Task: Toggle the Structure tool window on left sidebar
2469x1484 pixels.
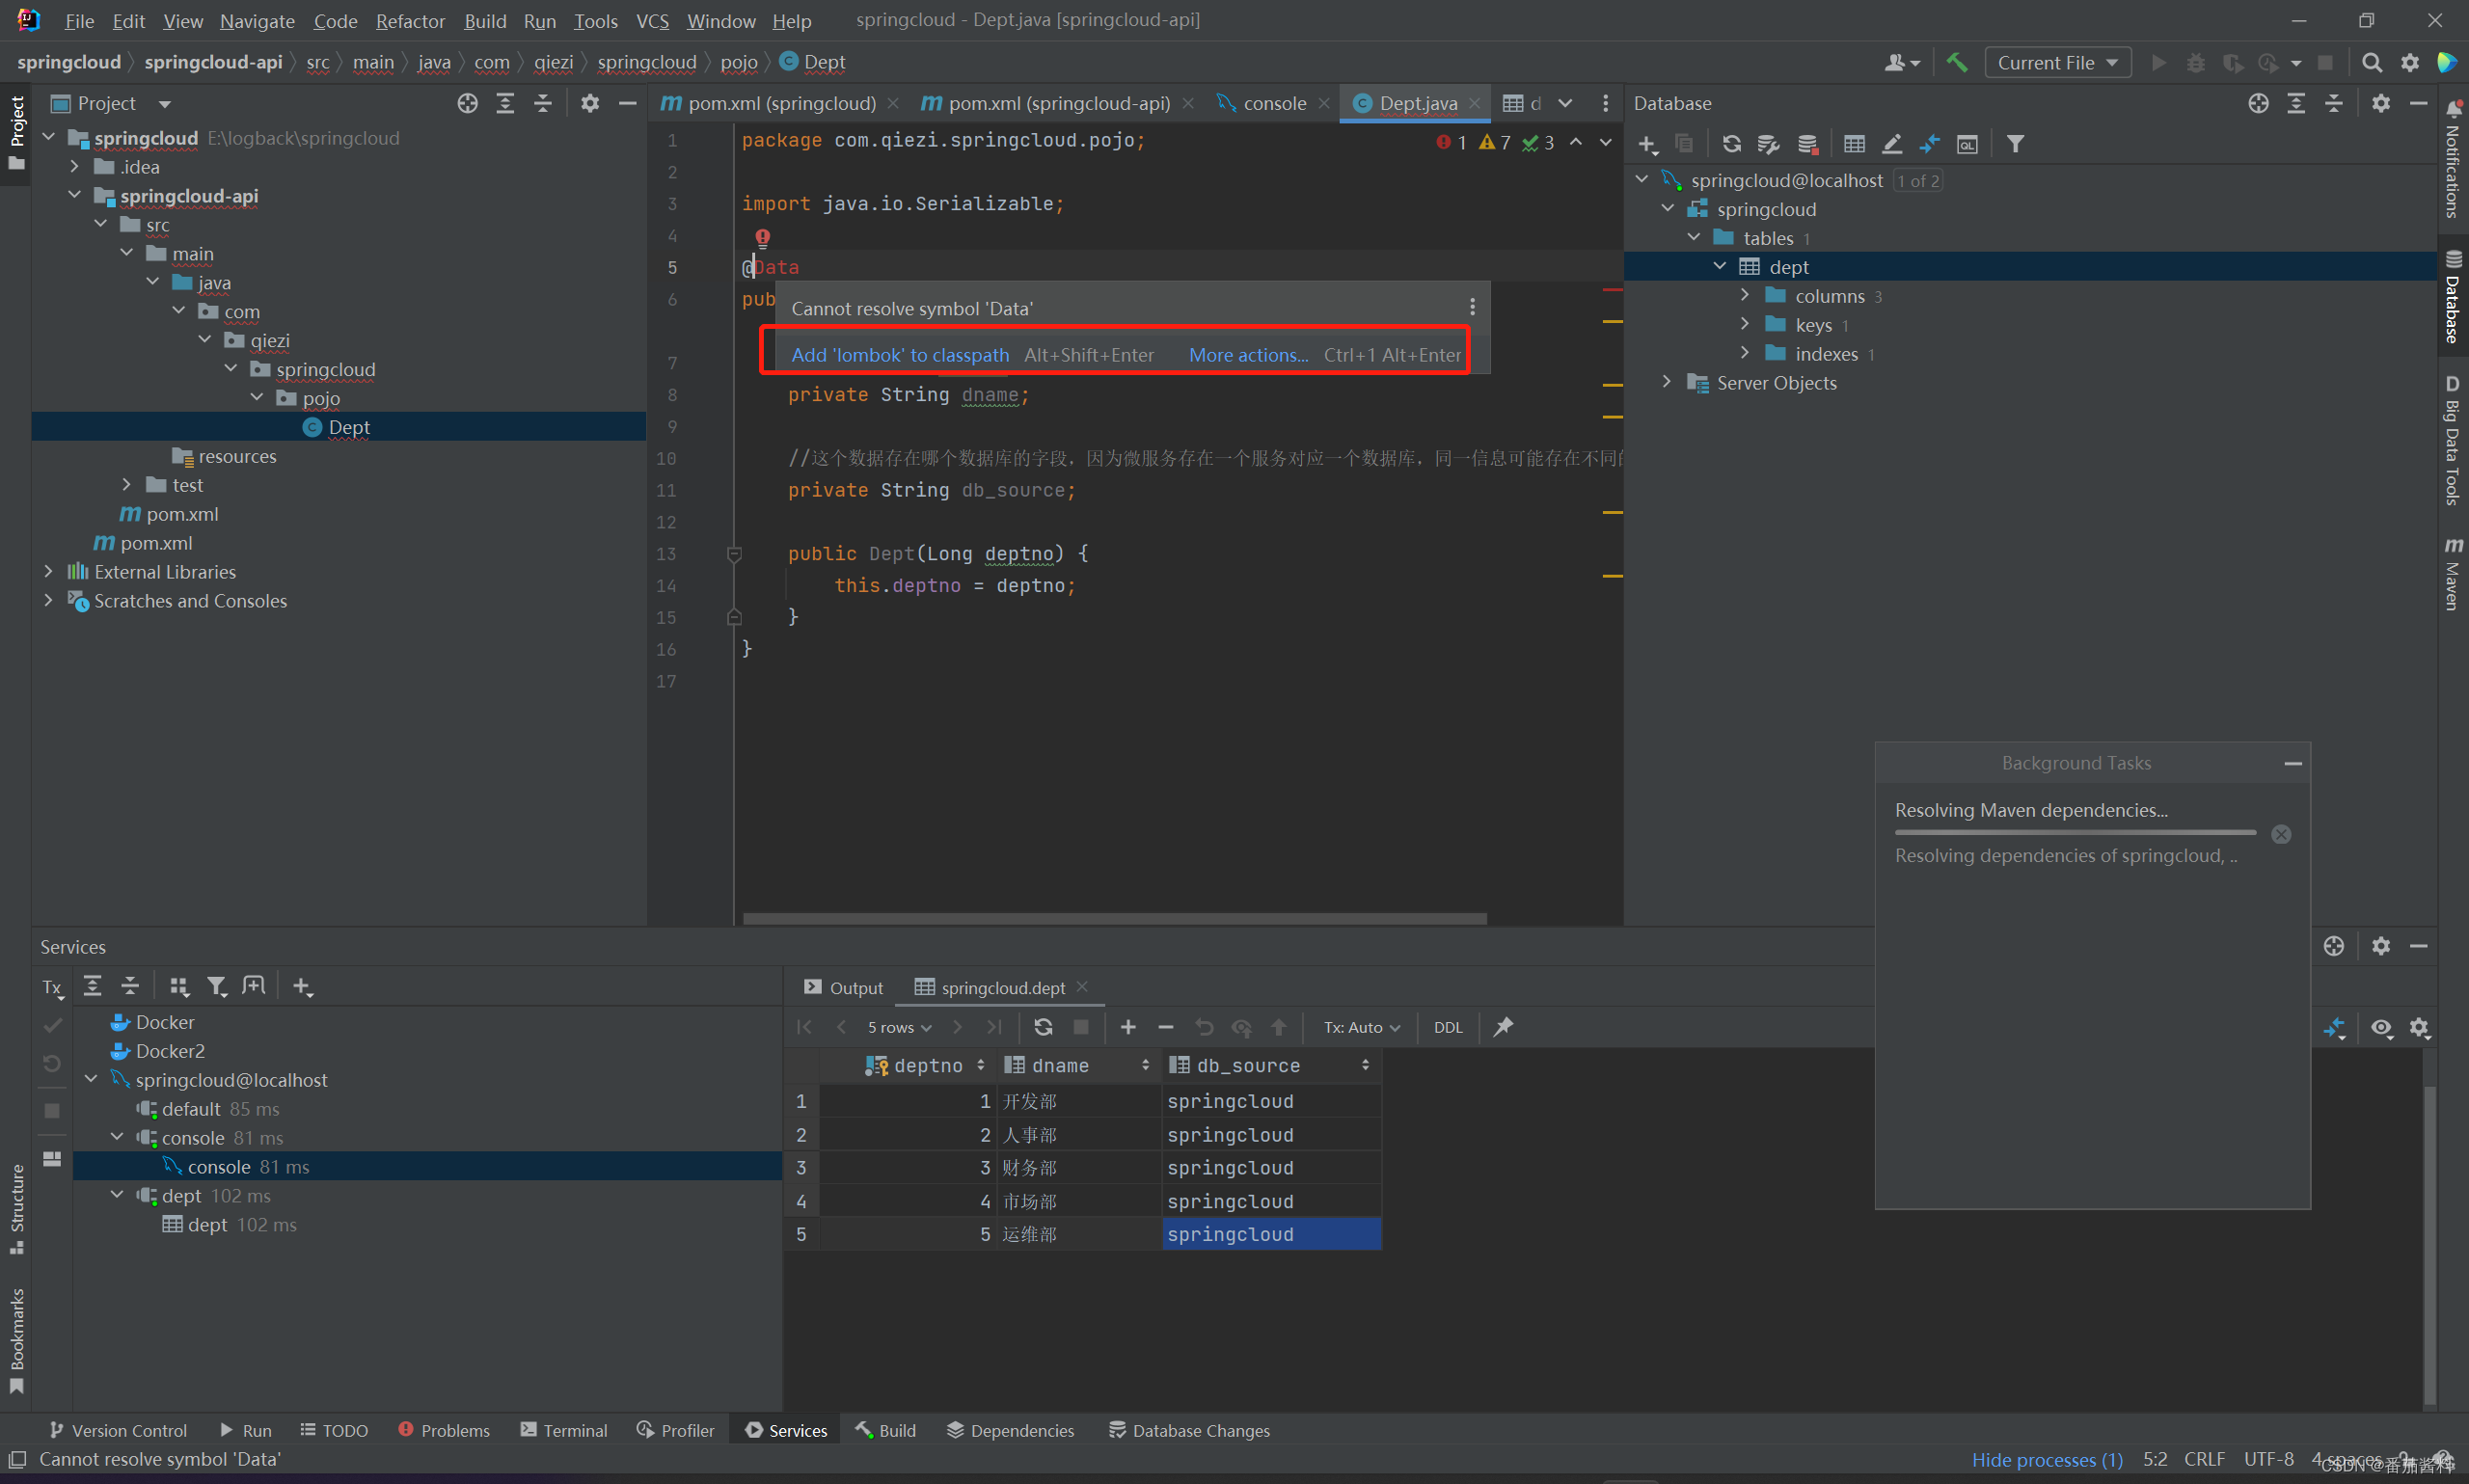Action: (x=16, y=1208)
